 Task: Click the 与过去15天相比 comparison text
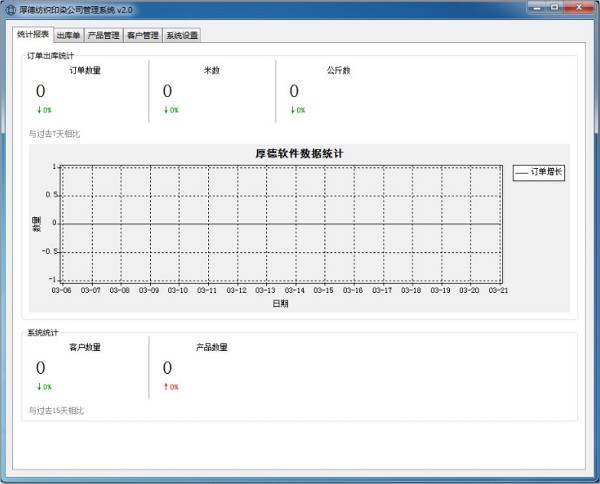[x=57, y=410]
